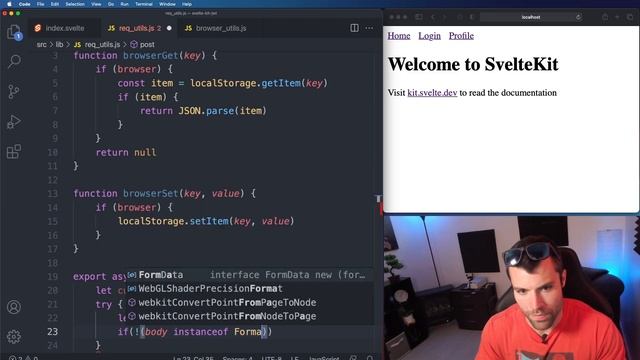This screenshot has height=360, width=640.
Task: Select the WebGLShaderPrecisionFormat suggestion
Action: [x=249, y=289]
